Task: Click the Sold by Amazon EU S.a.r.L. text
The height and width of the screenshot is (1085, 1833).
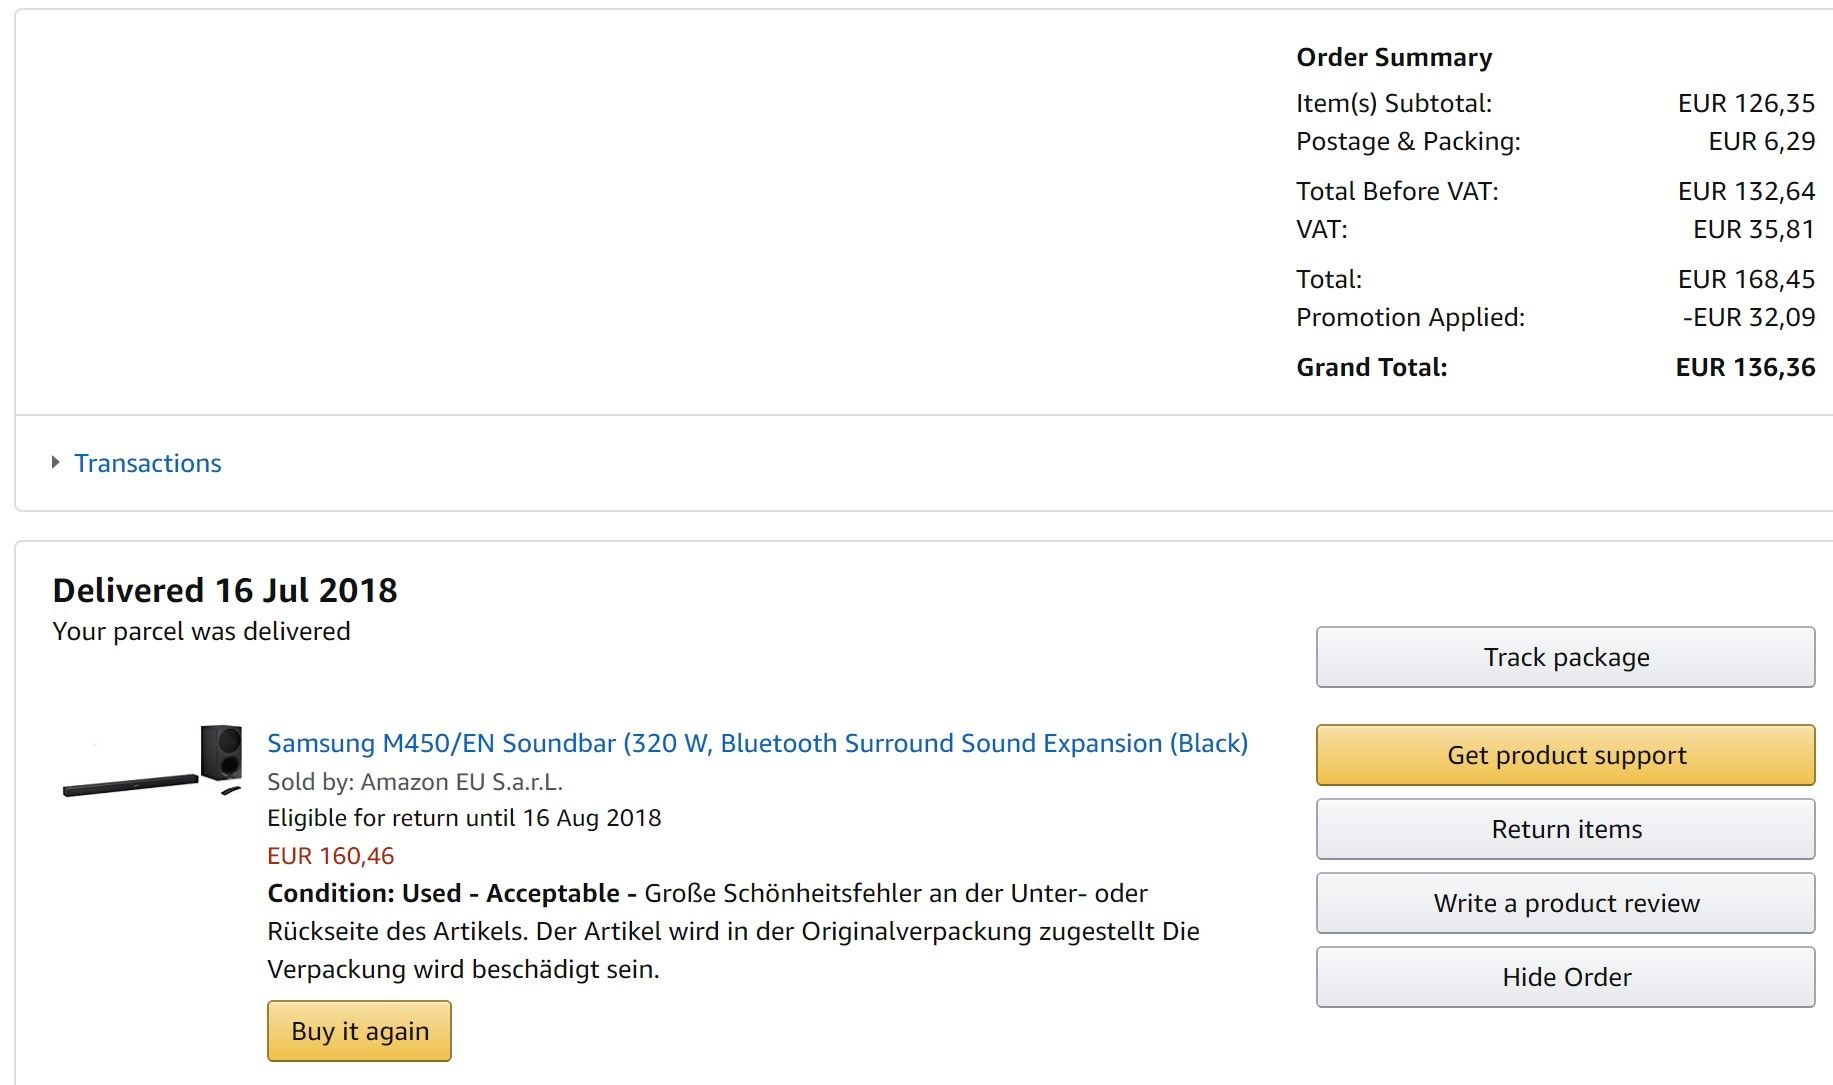Action: tap(415, 781)
